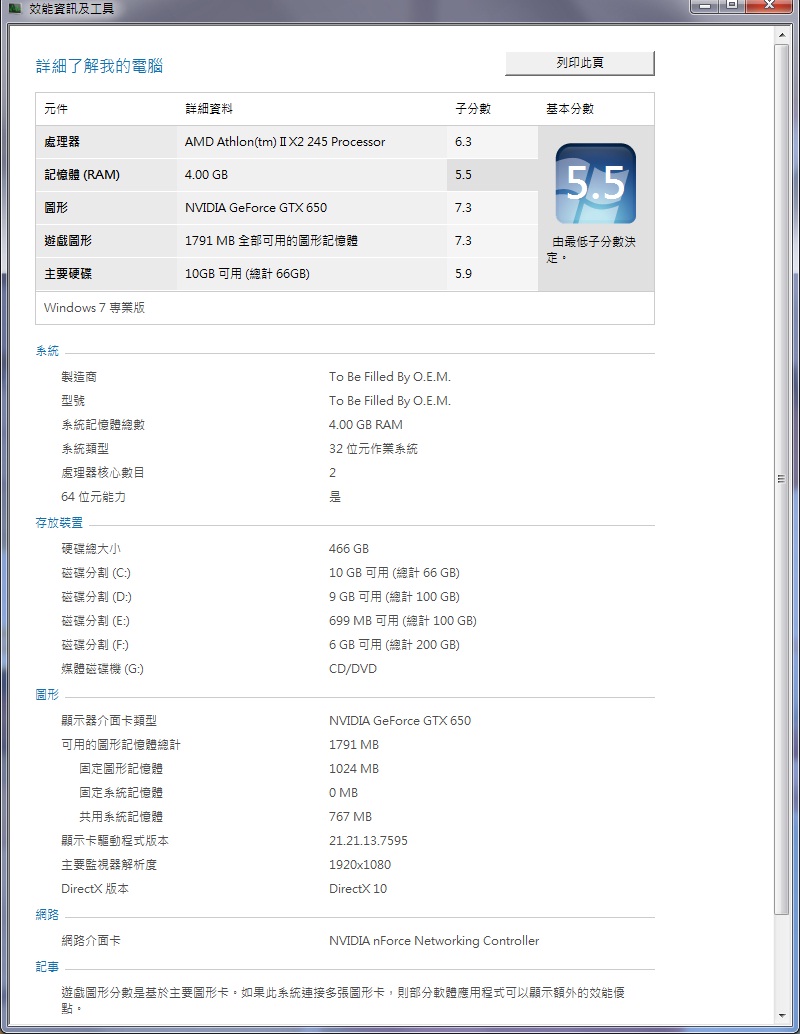Click scrollbar up arrow
The height and width of the screenshot is (1034, 800).
pyautogui.click(x=782, y=34)
